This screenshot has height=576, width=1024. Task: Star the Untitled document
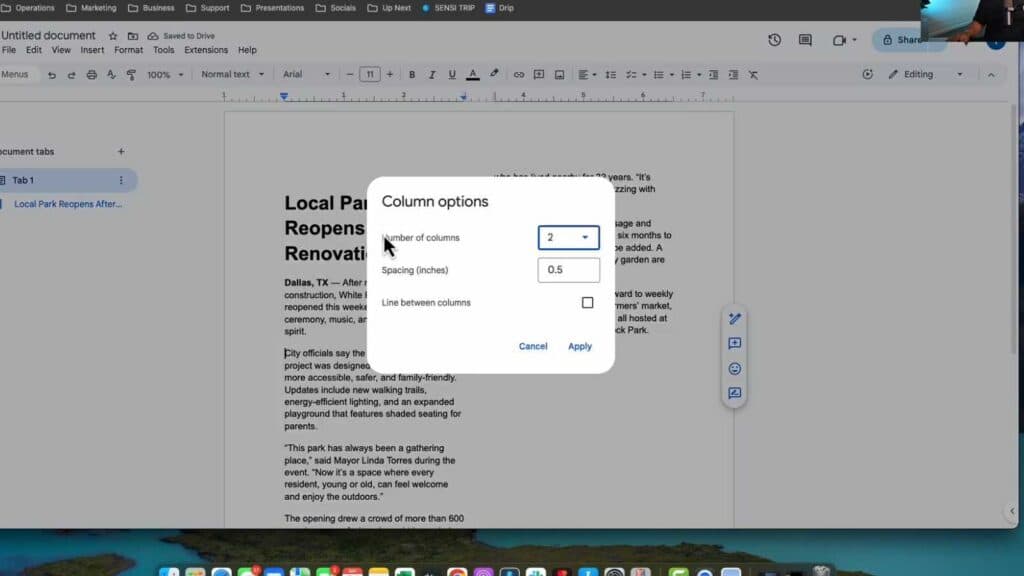pyautogui.click(x=113, y=36)
